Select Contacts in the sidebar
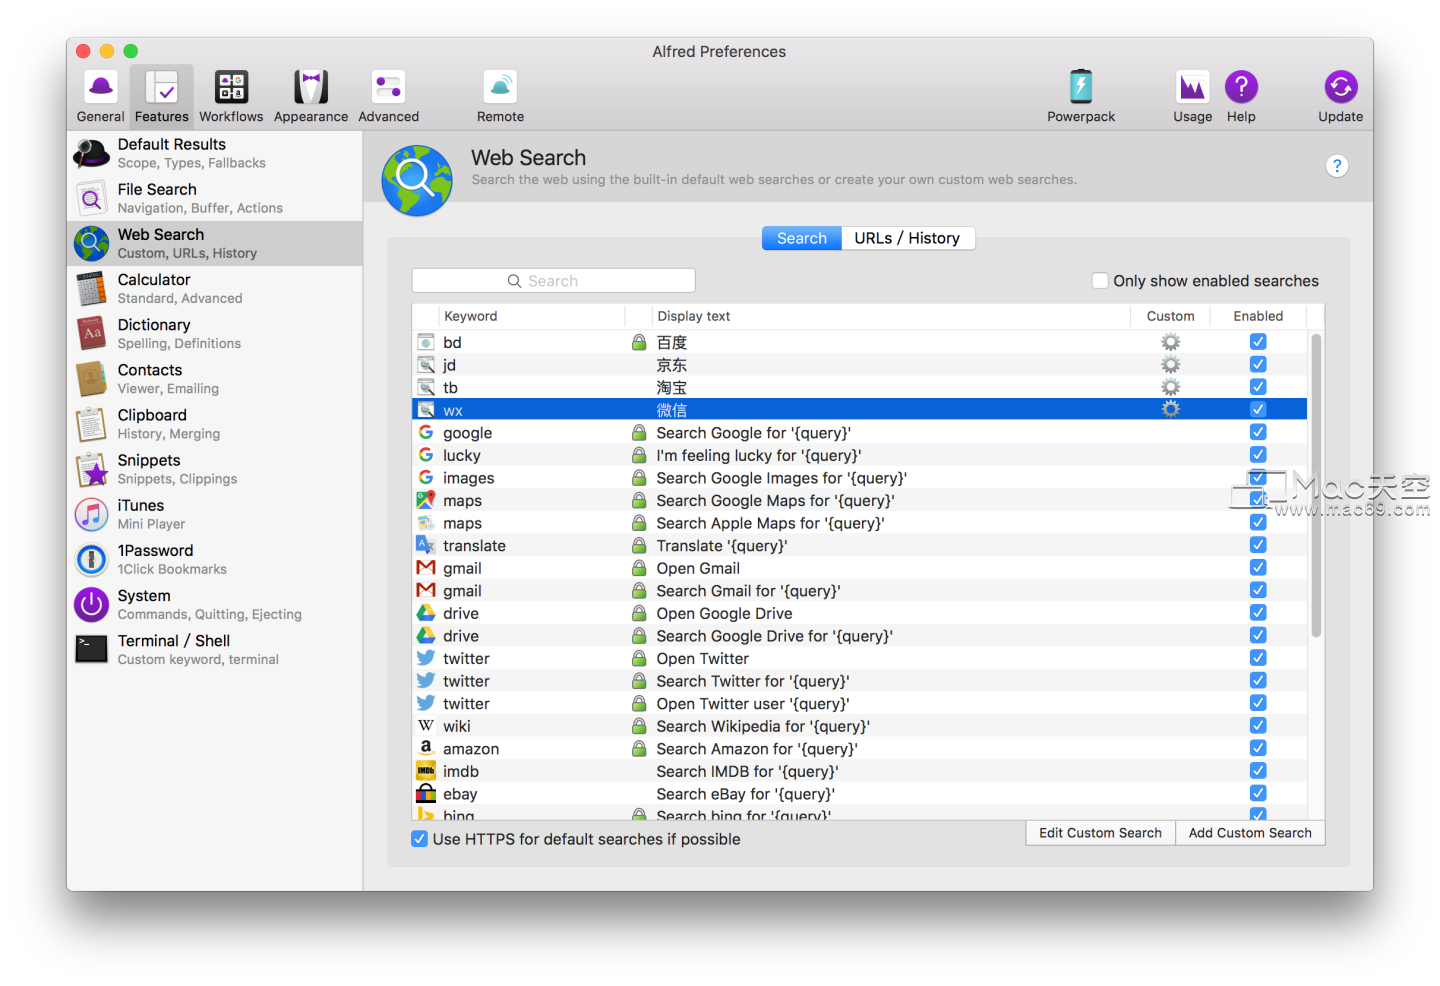The width and height of the screenshot is (1440, 986). pyautogui.click(x=215, y=378)
